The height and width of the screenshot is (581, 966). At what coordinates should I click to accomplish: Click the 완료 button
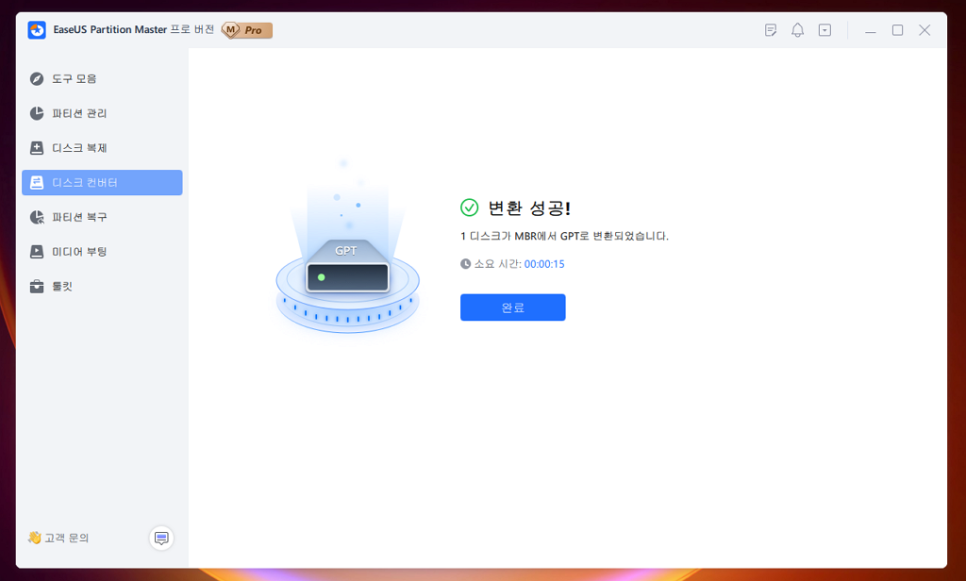[513, 307]
